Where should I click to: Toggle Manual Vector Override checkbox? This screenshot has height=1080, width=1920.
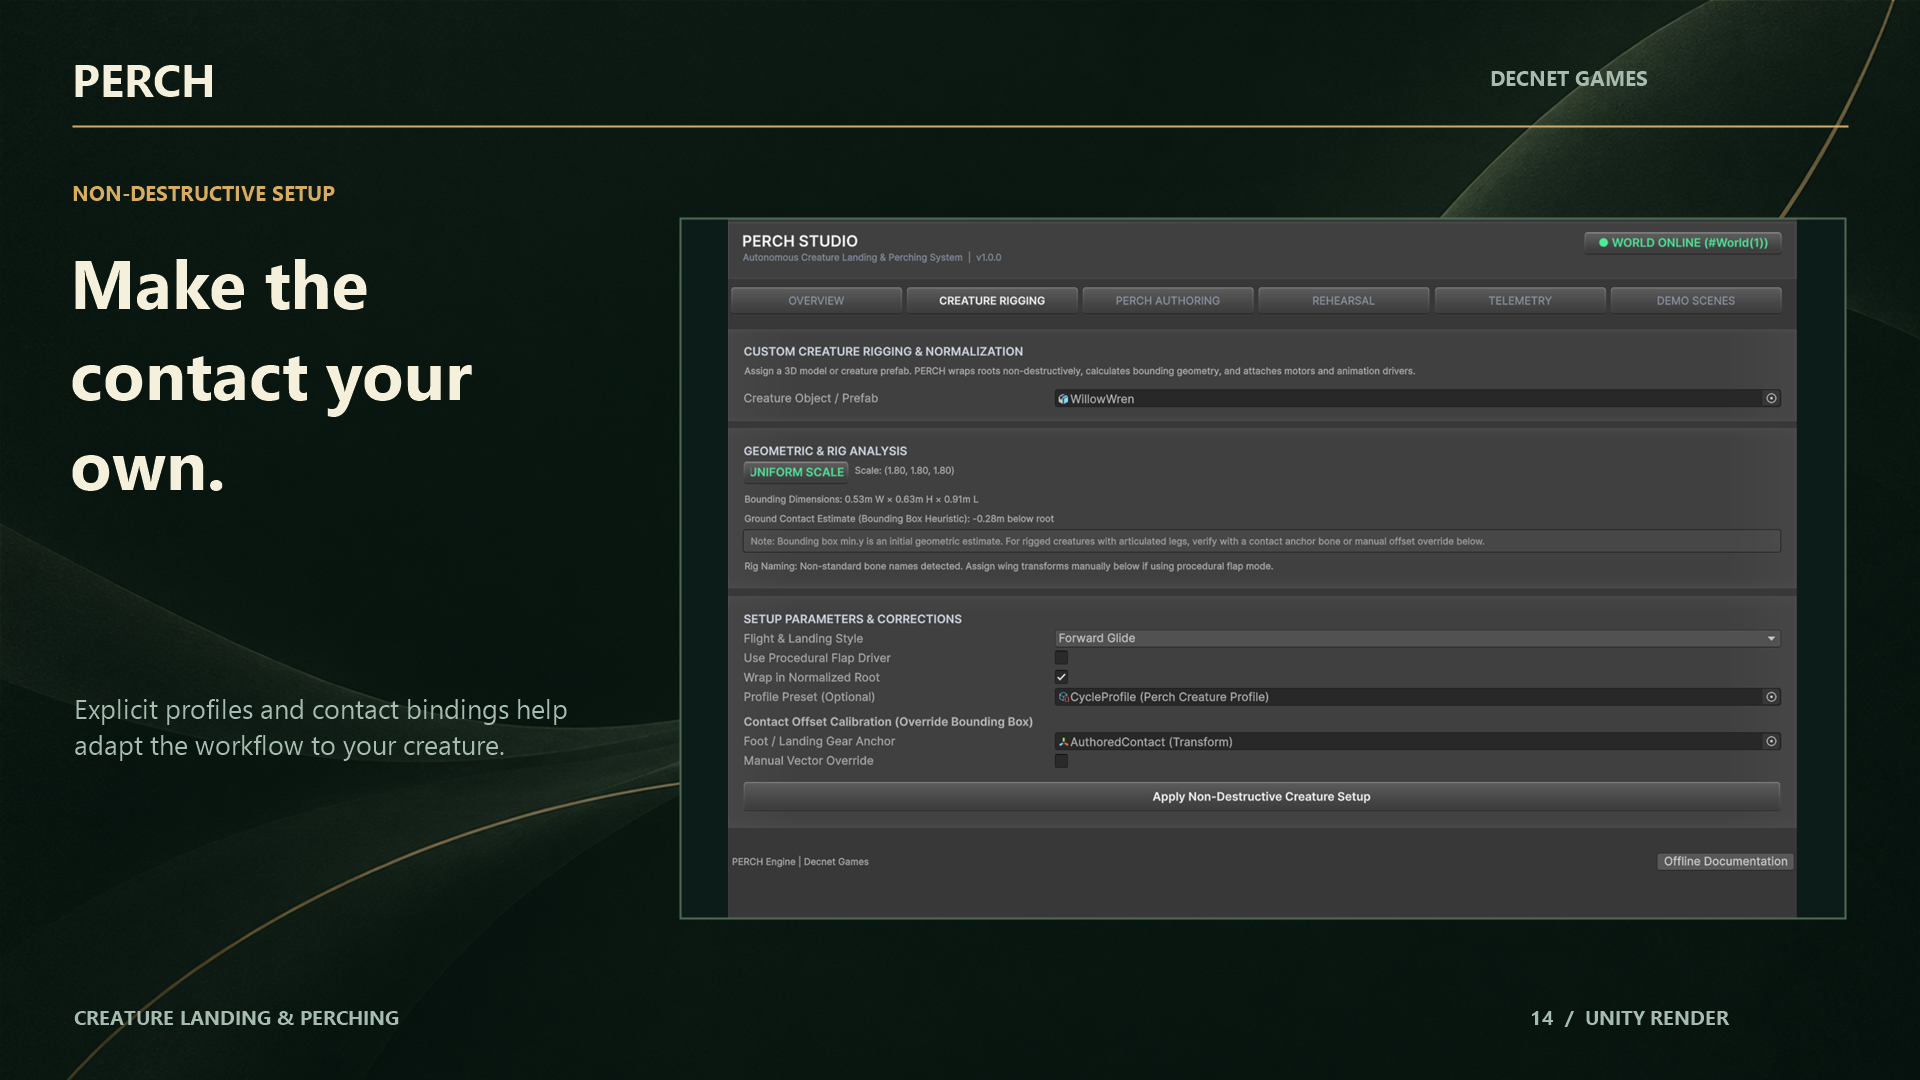point(1061,761)
